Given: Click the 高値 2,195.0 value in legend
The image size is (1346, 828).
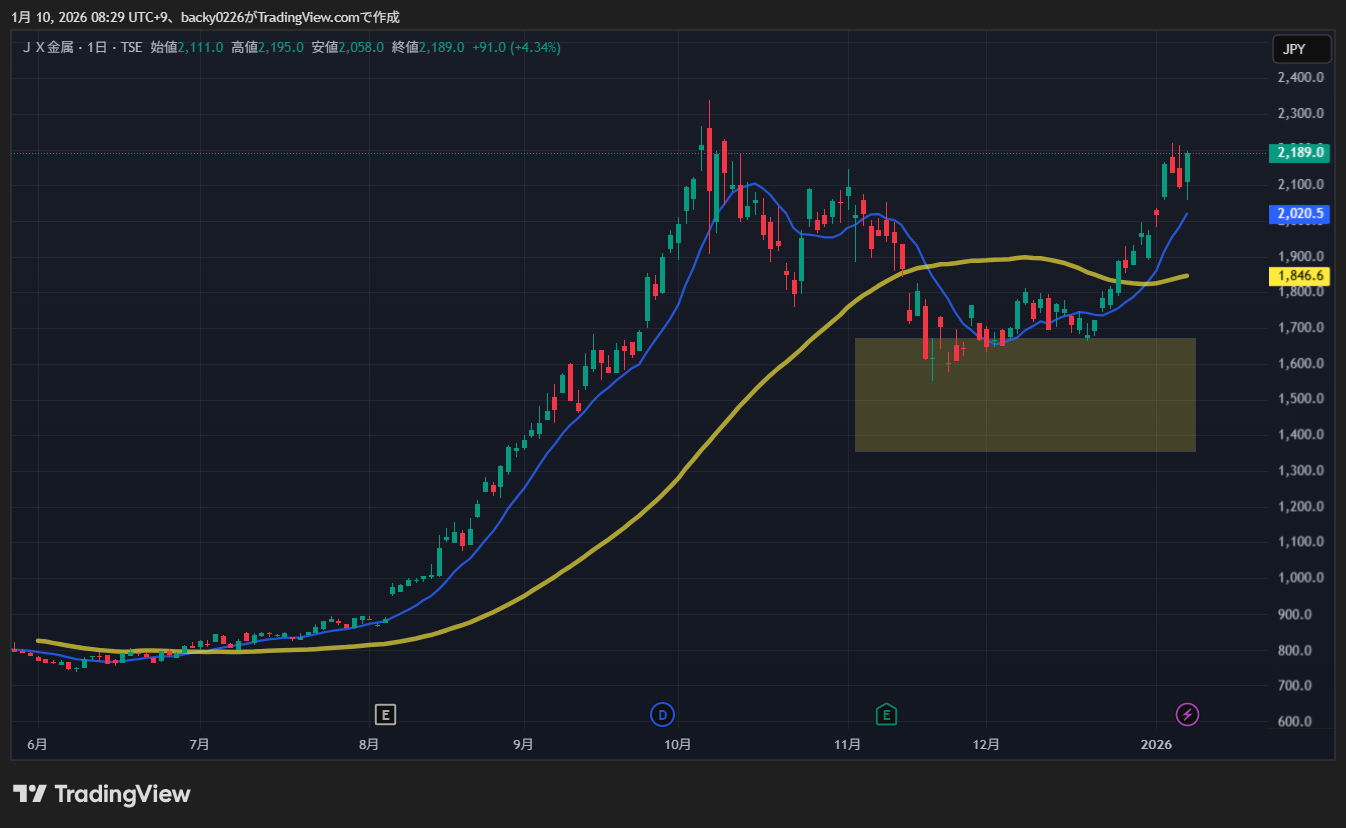Looking at the screenshot, I should (x=281, y=47).
